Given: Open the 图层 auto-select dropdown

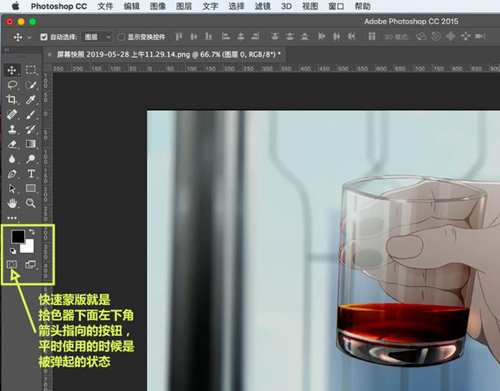Looking at the screenshot, I should pyautogui.click(x=97, y=37).
